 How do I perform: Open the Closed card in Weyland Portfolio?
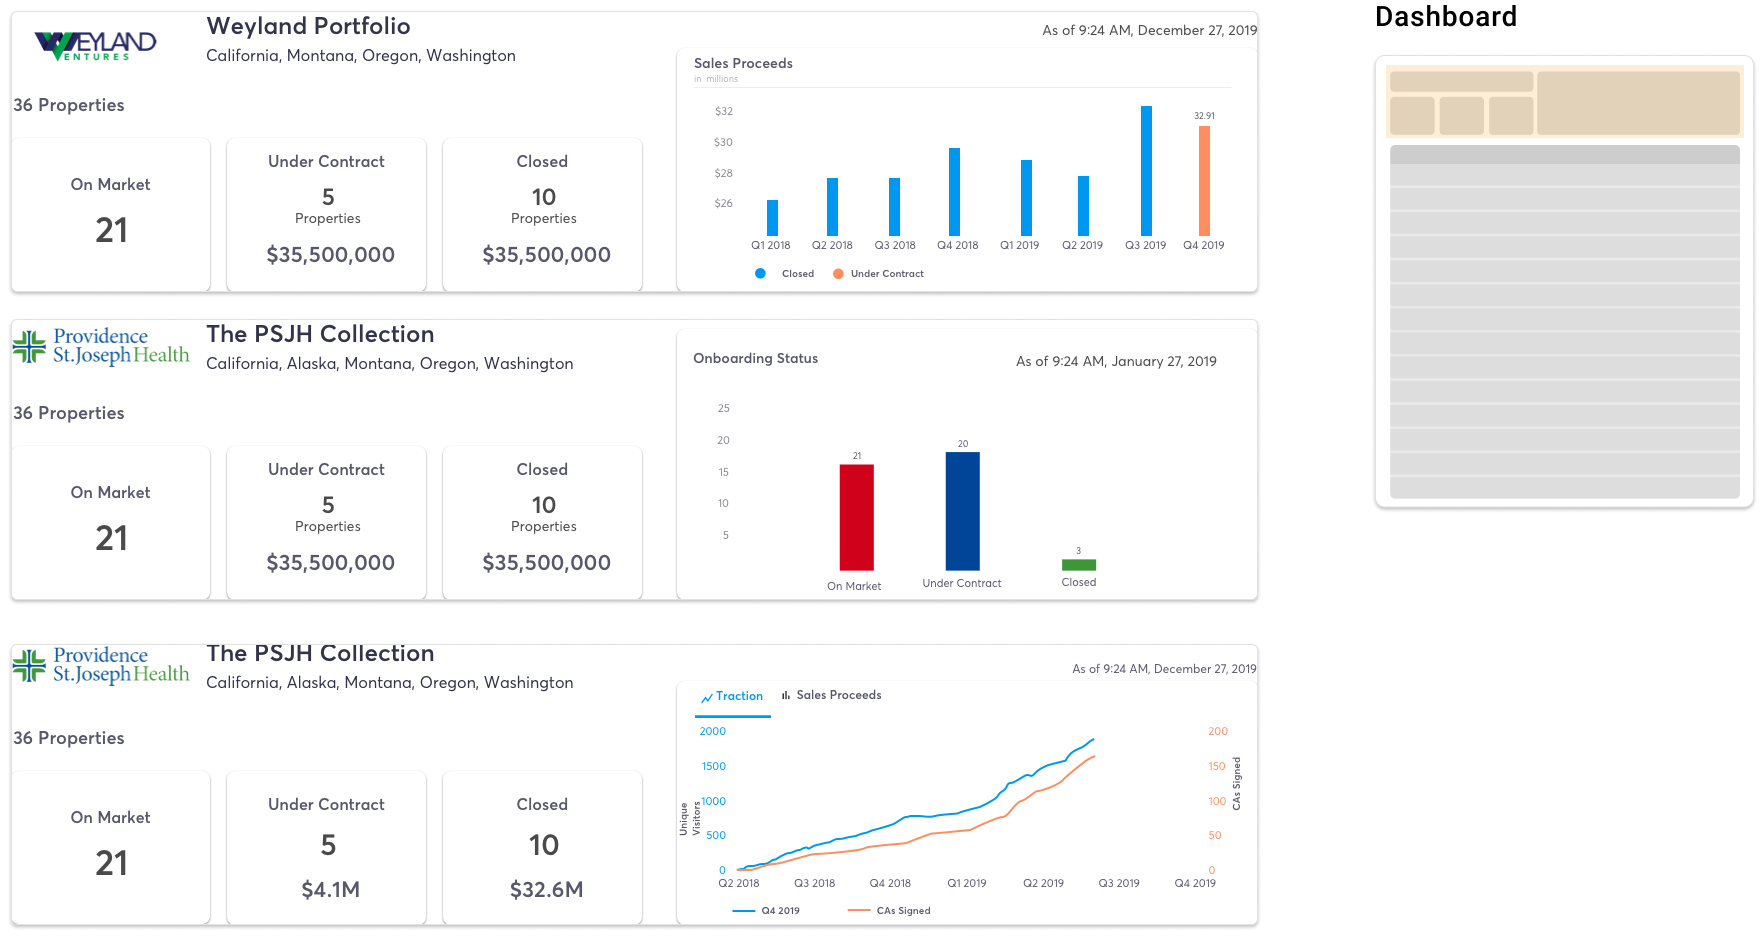click(543, 215)
